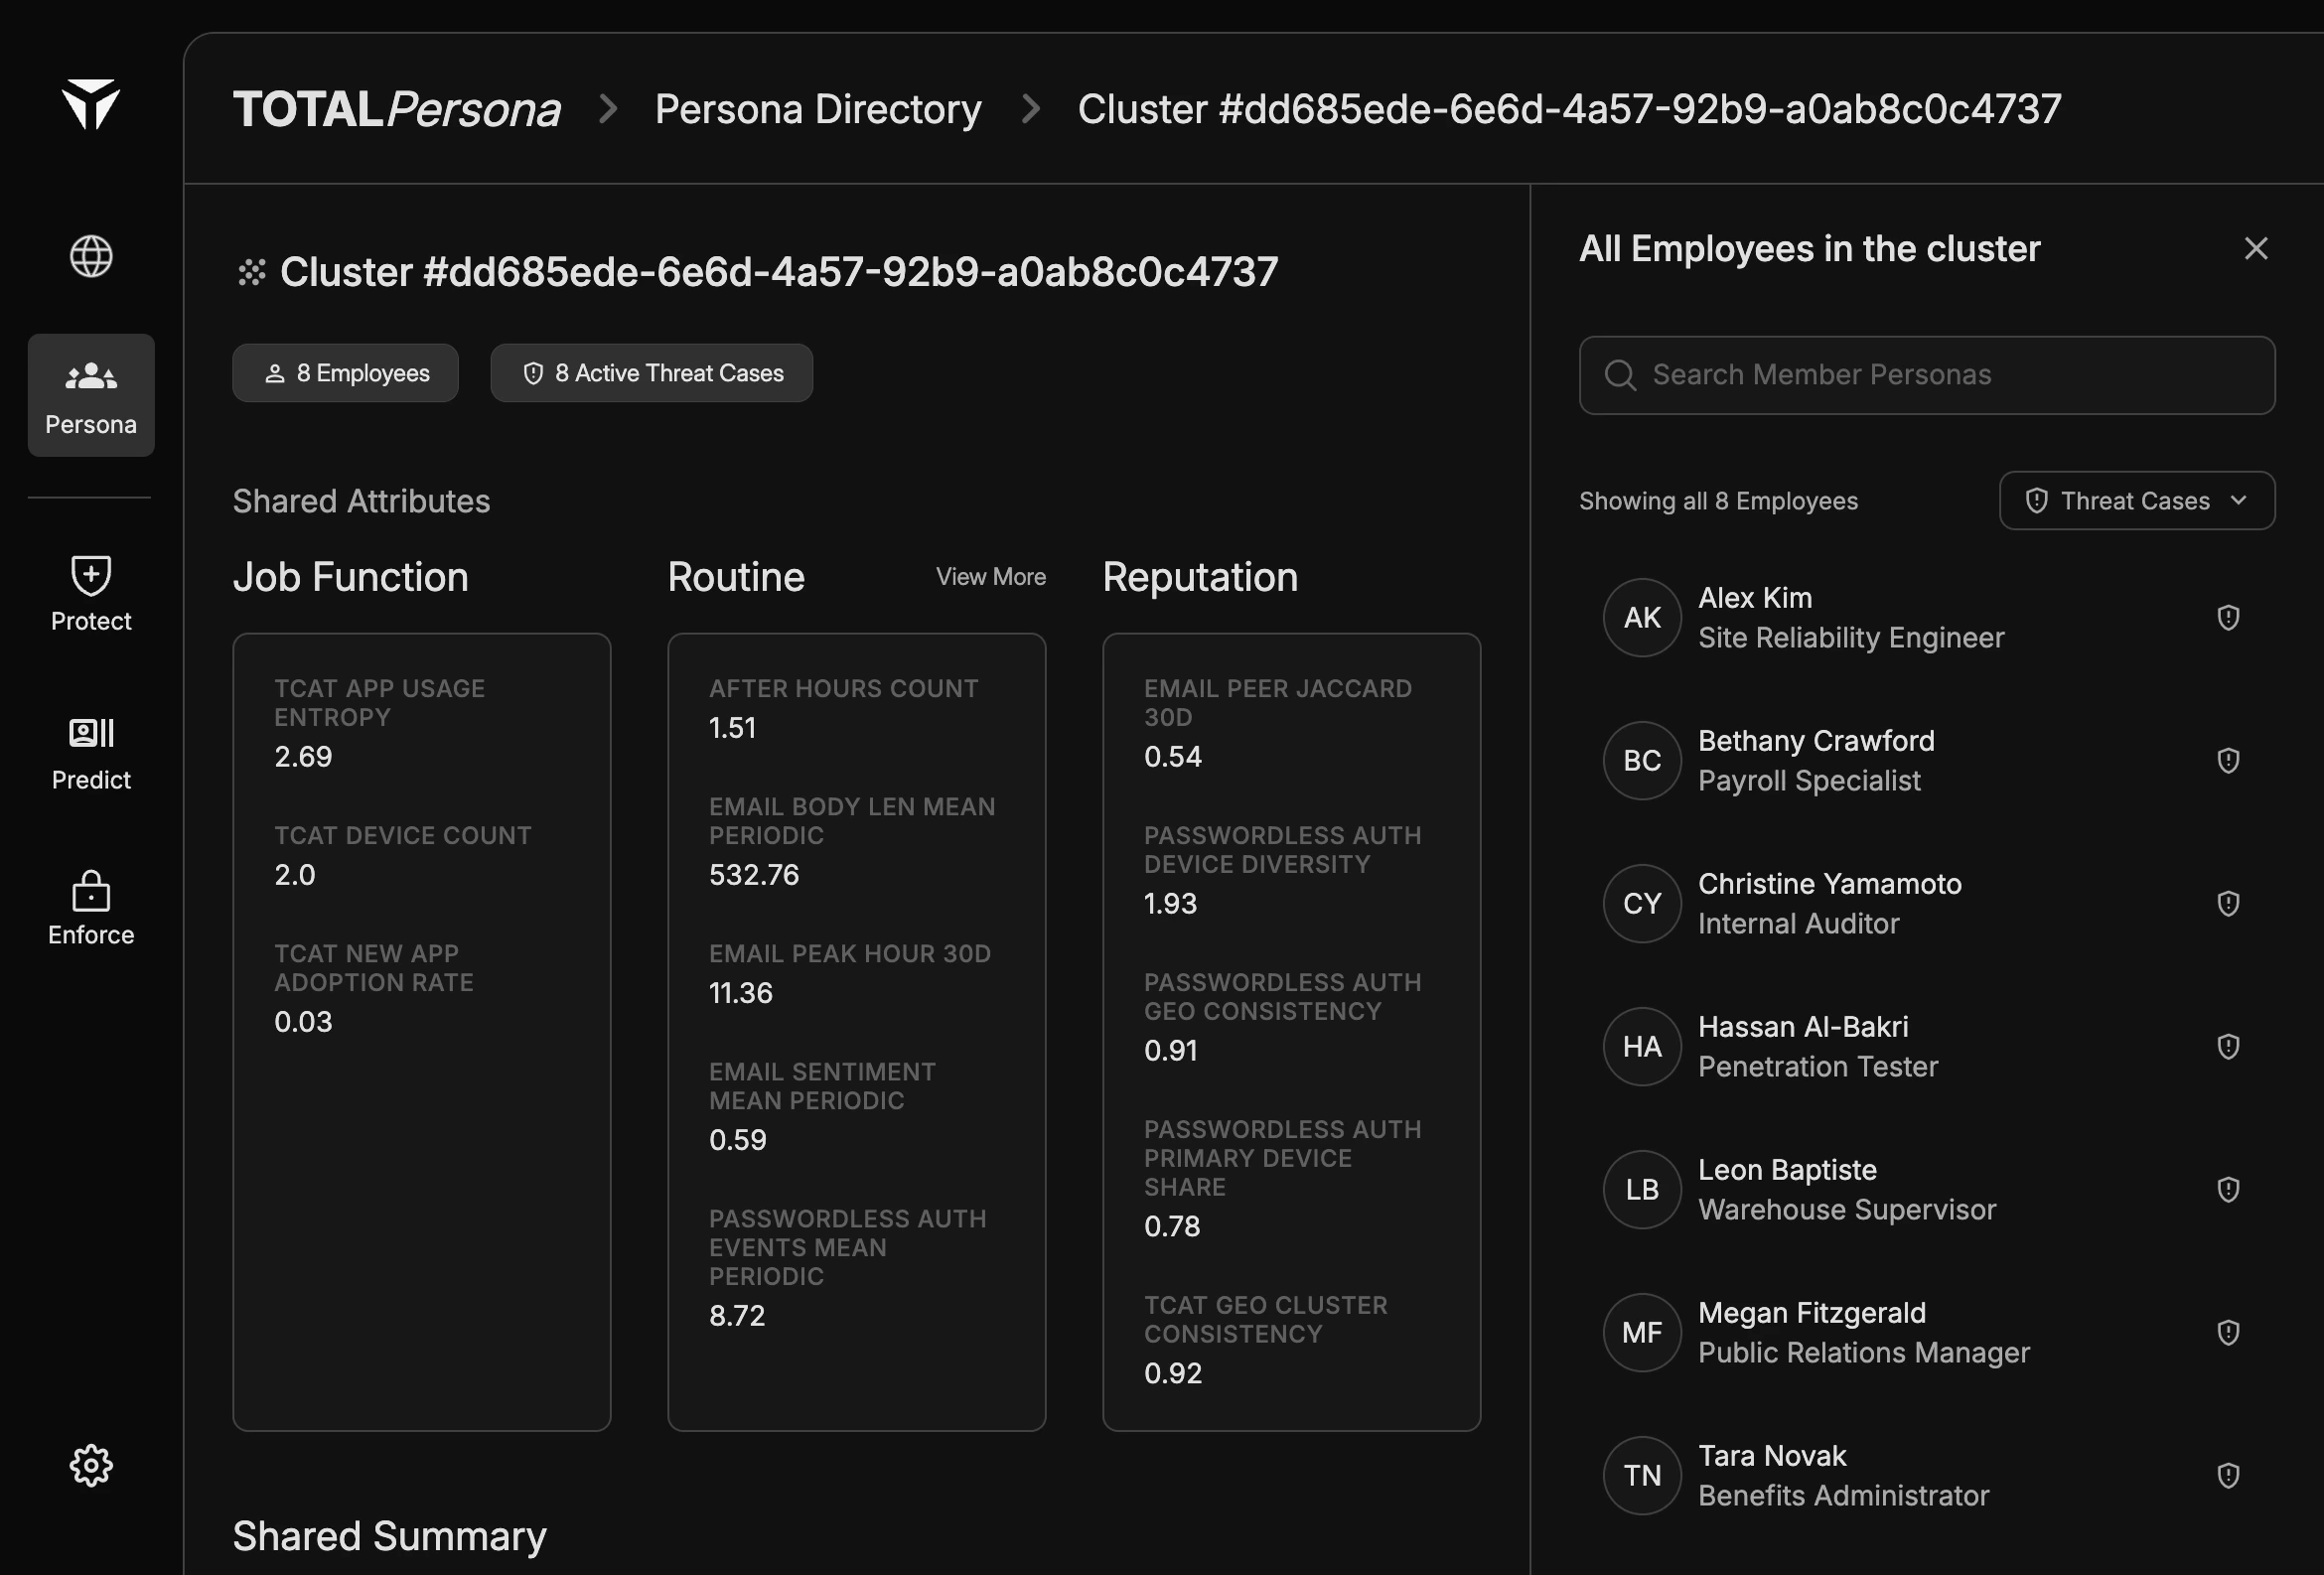Focus the Search Member Personas field
This screenshot has width=2324, height=1575.
tap(1926, 375)
